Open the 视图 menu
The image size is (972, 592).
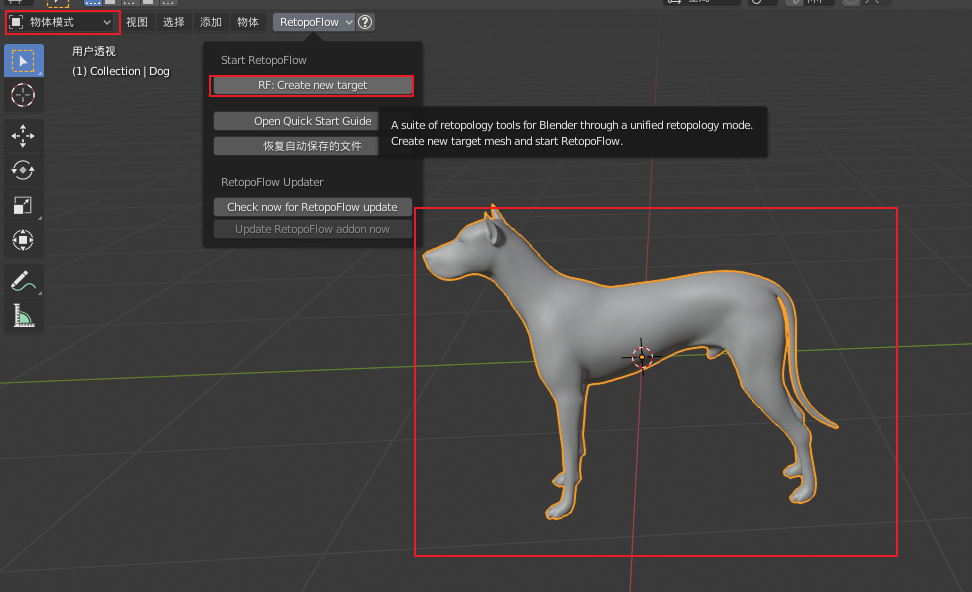(x=137, y=22)
